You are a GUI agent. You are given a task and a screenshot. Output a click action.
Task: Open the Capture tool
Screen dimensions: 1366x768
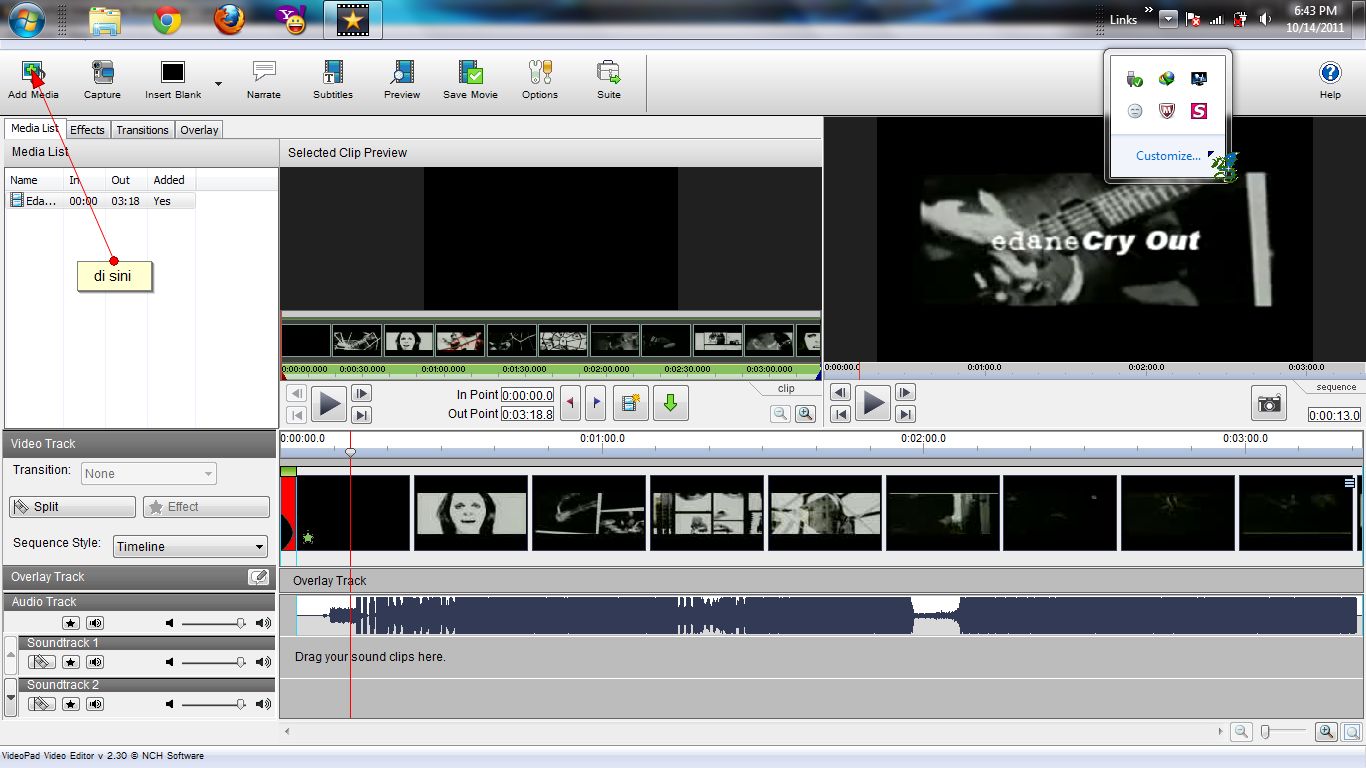tap(102, 80)
